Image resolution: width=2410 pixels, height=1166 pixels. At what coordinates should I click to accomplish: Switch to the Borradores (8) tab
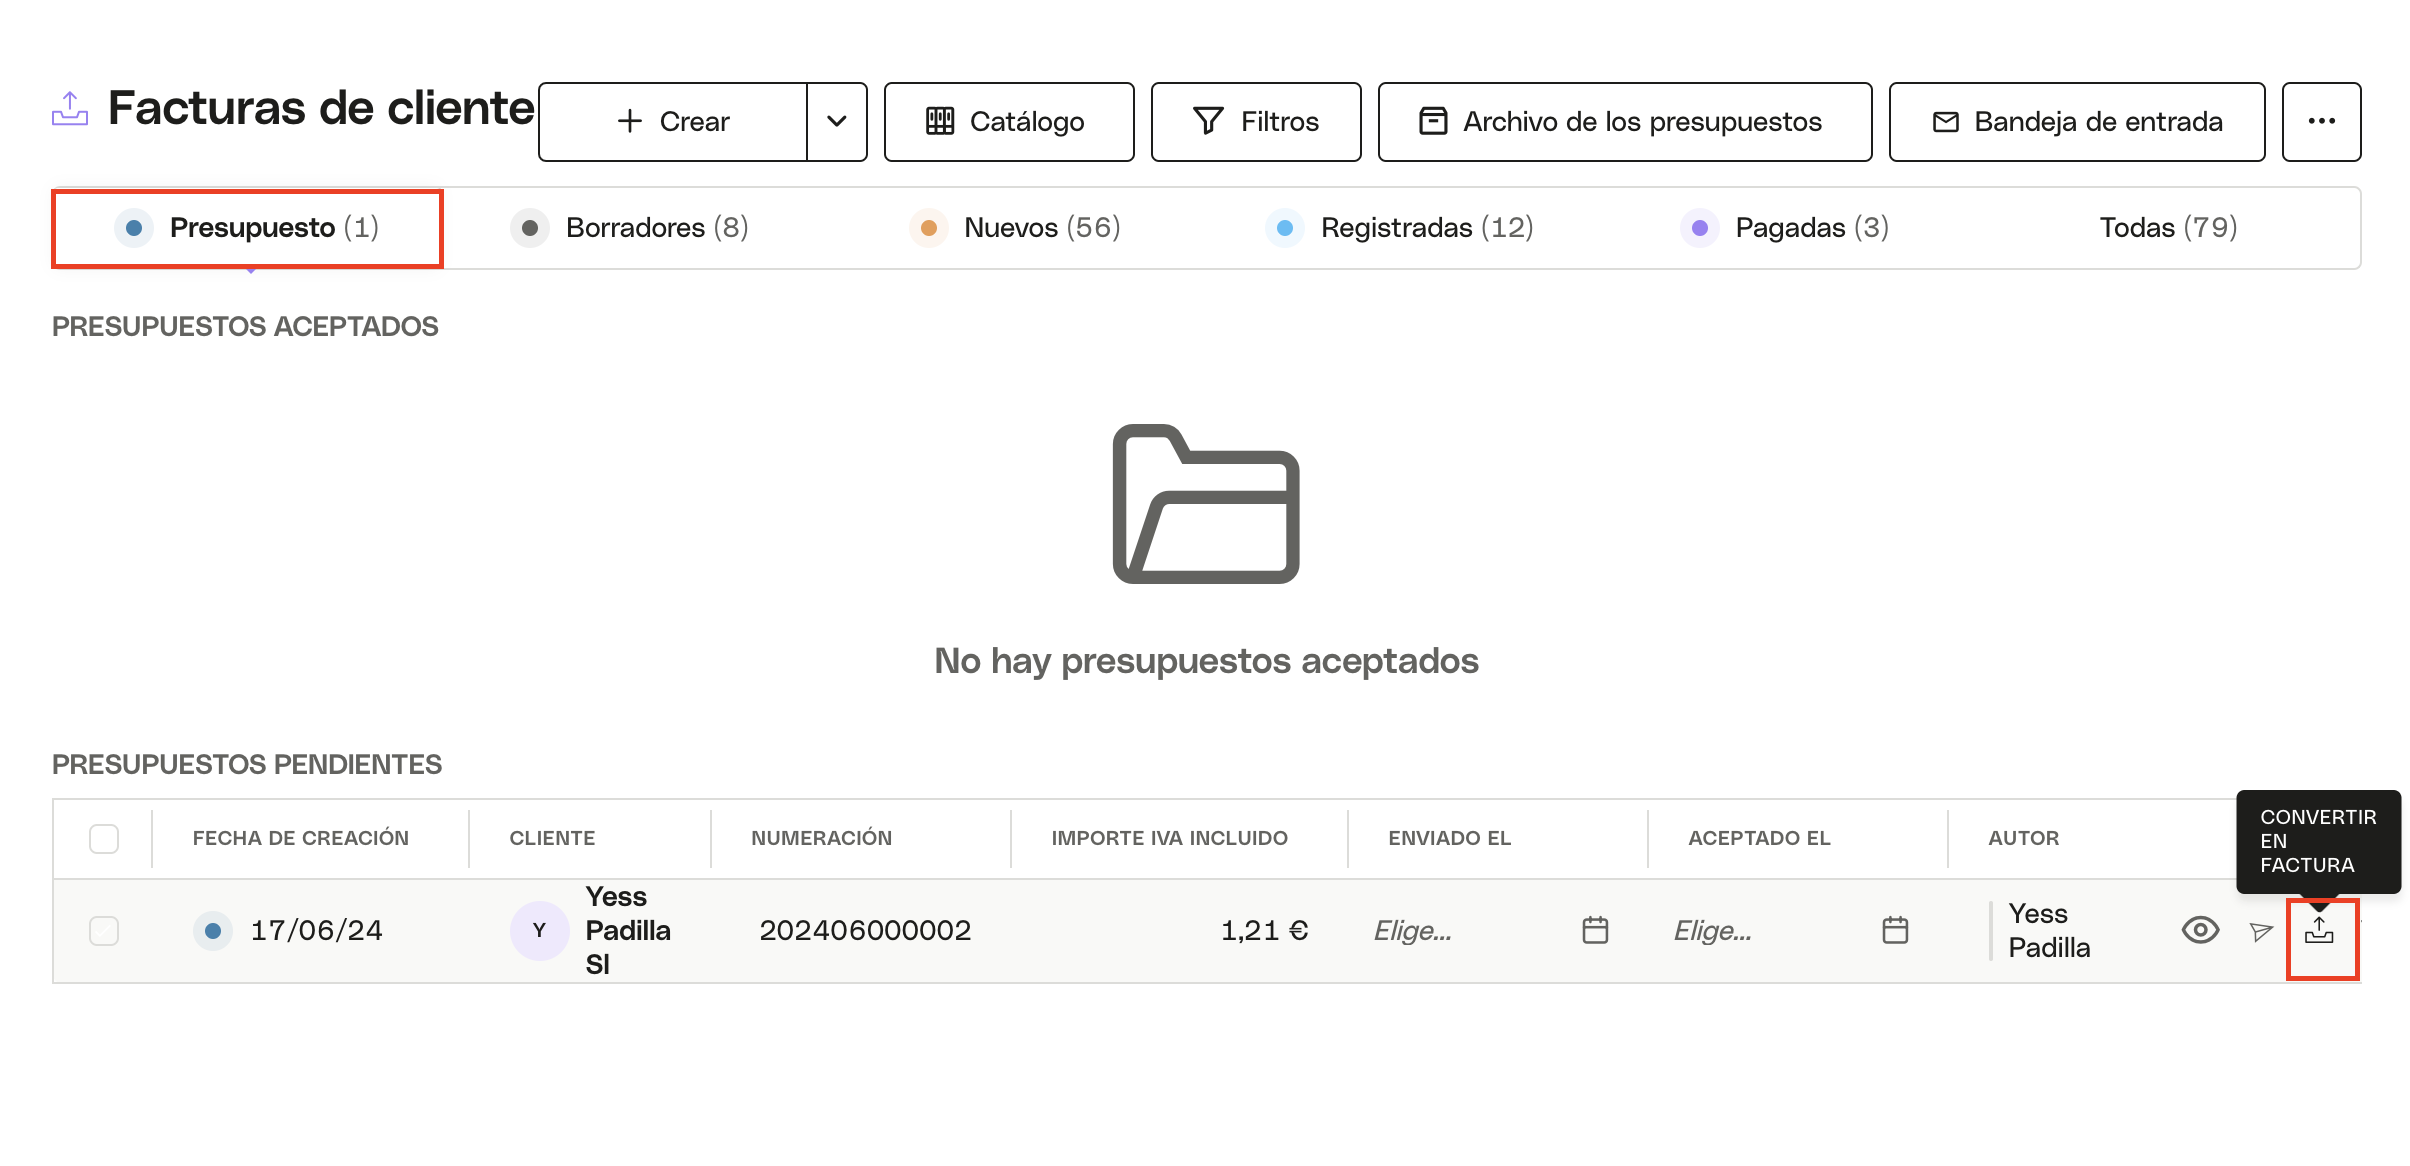(x=630, y=228)
